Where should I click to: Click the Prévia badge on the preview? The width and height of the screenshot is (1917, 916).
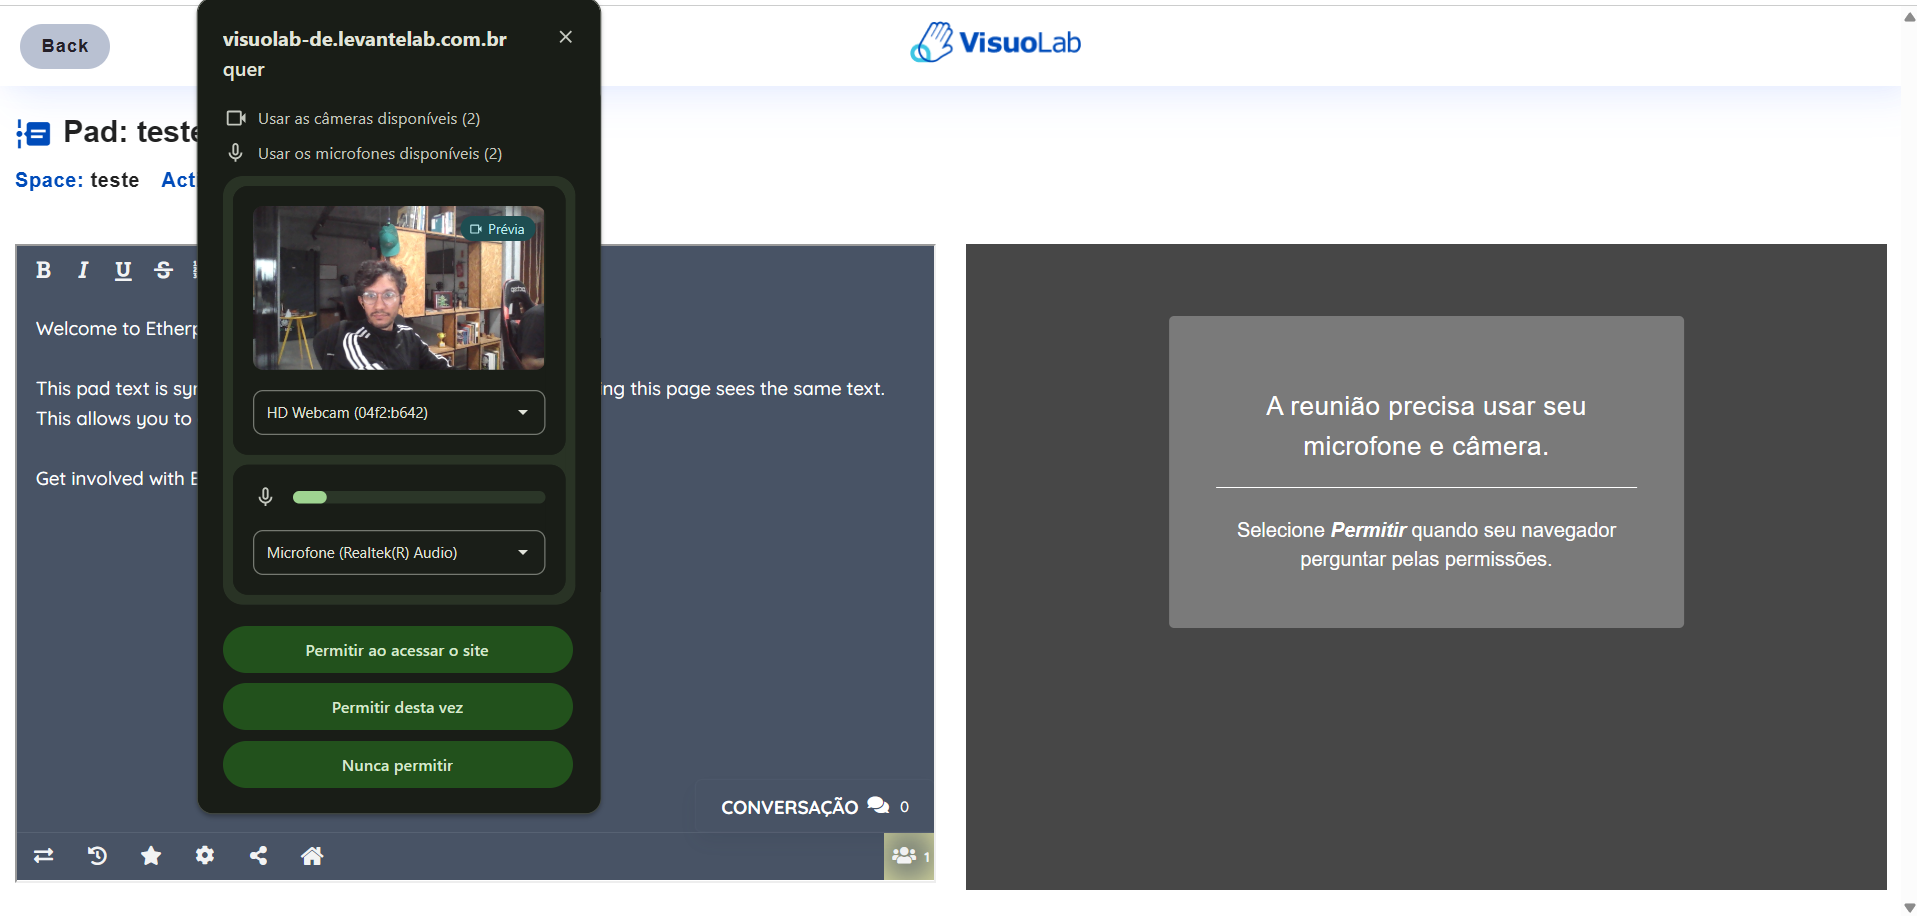point(497,229)
